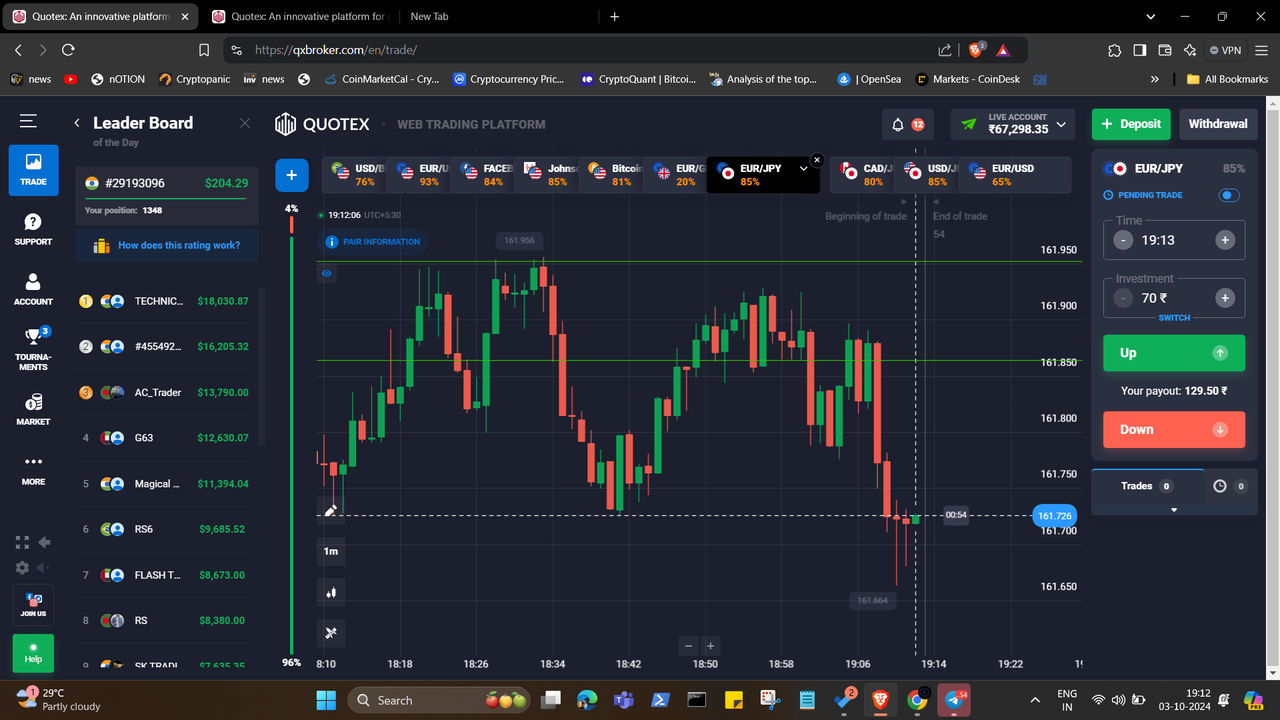Increase trade Time with plus

point(1225,240)
